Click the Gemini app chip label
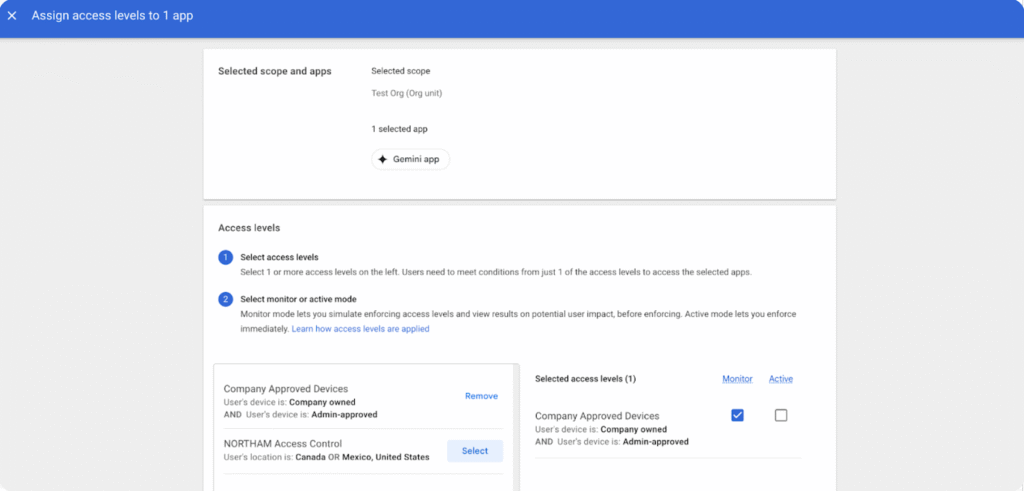1024x491 pixels. tap(416, 159)
